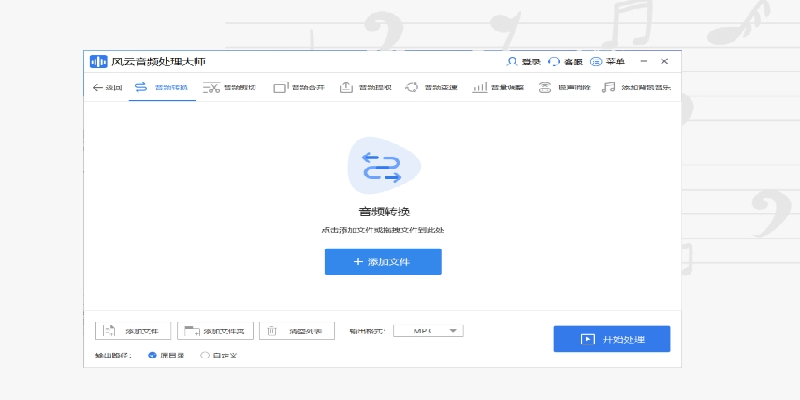Open the 音频变速 speed change tab
The image size is (800, 400).
[x=431, y=88]
